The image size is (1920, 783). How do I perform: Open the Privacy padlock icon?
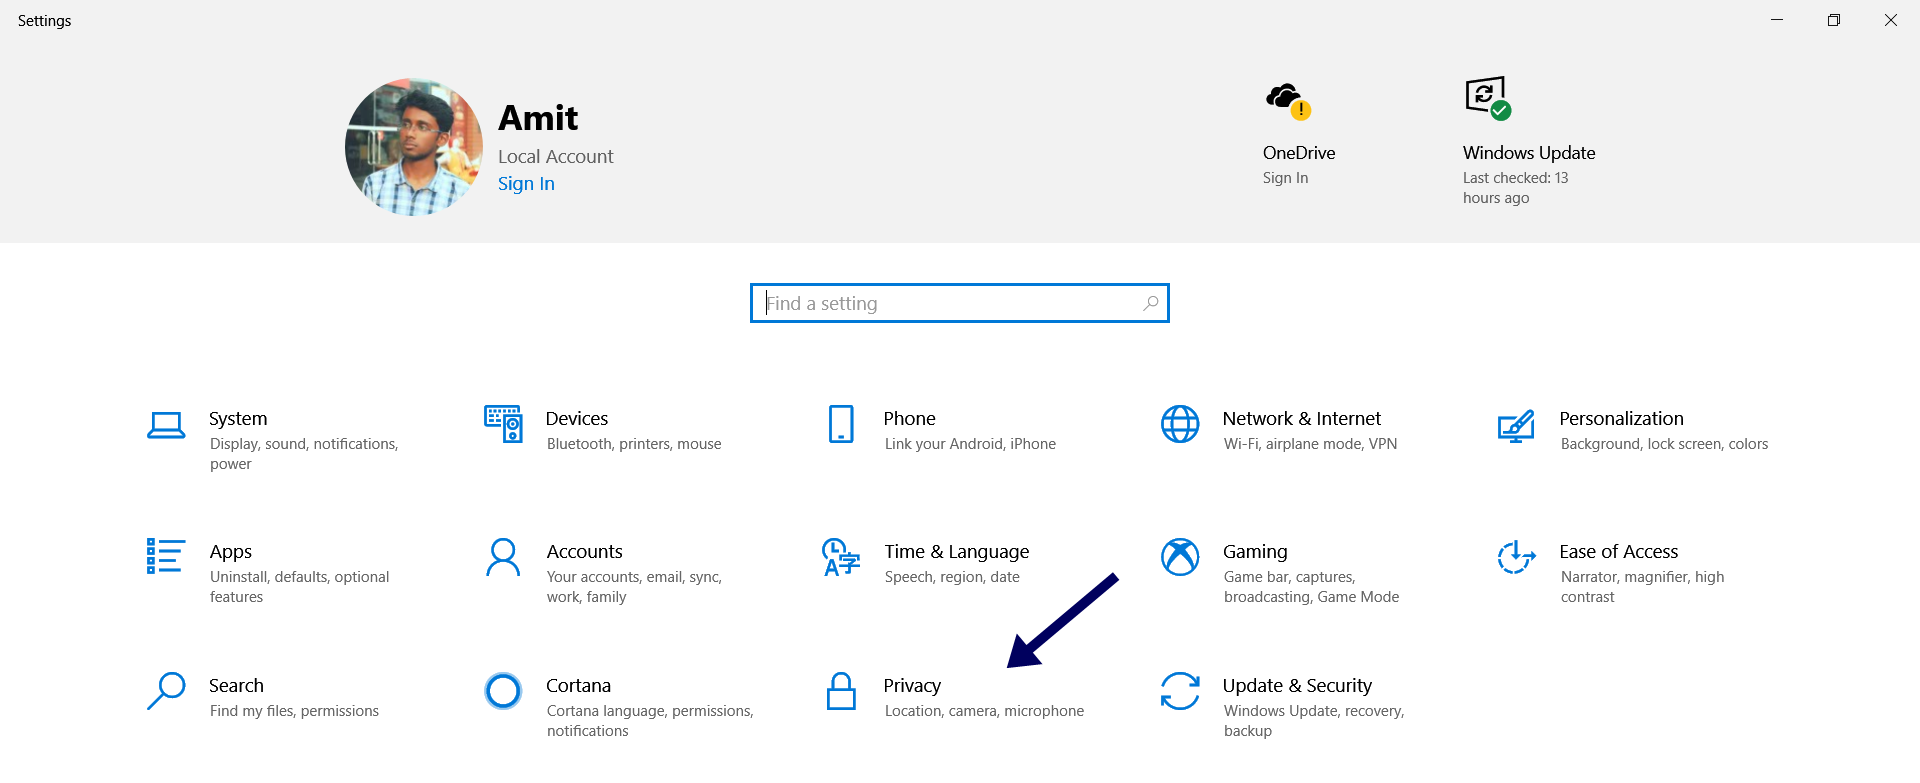click(841, 691)
